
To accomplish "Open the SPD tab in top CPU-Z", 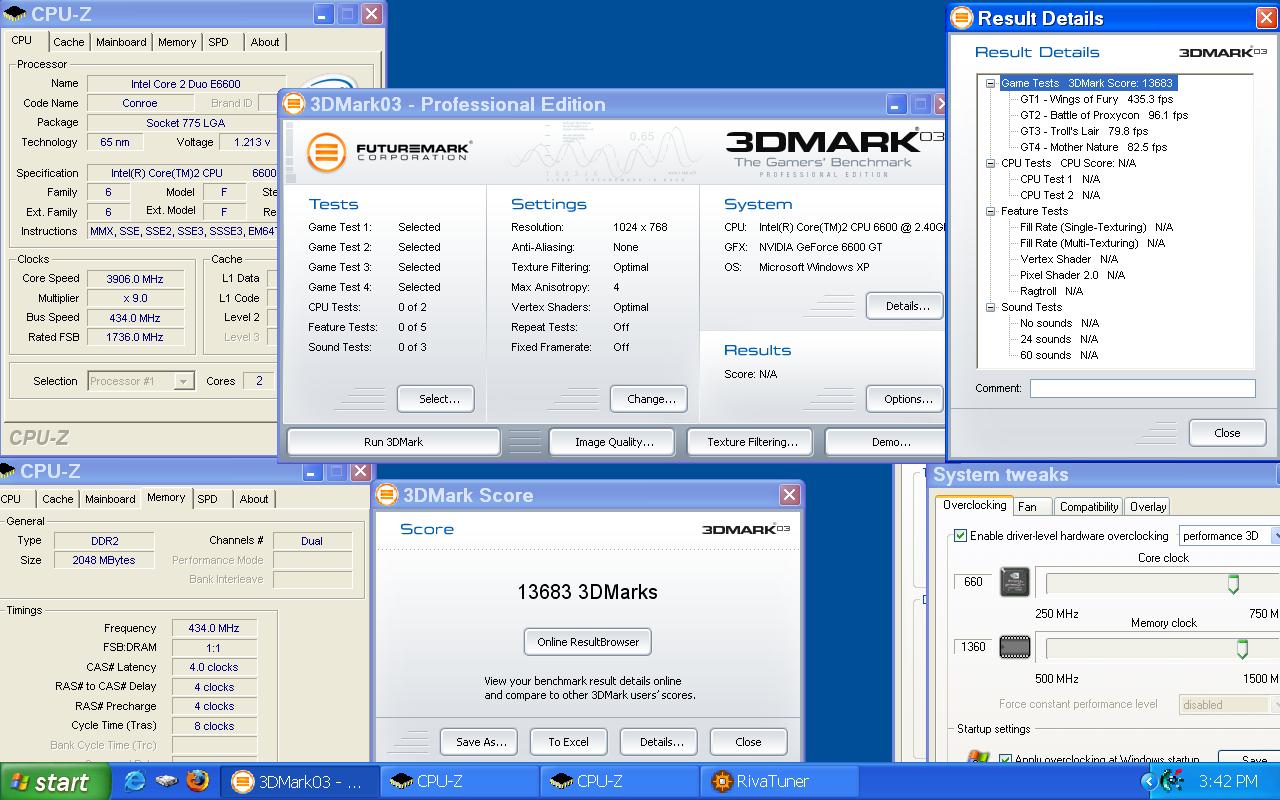I will pyautogui.click(x=218, y=42).
